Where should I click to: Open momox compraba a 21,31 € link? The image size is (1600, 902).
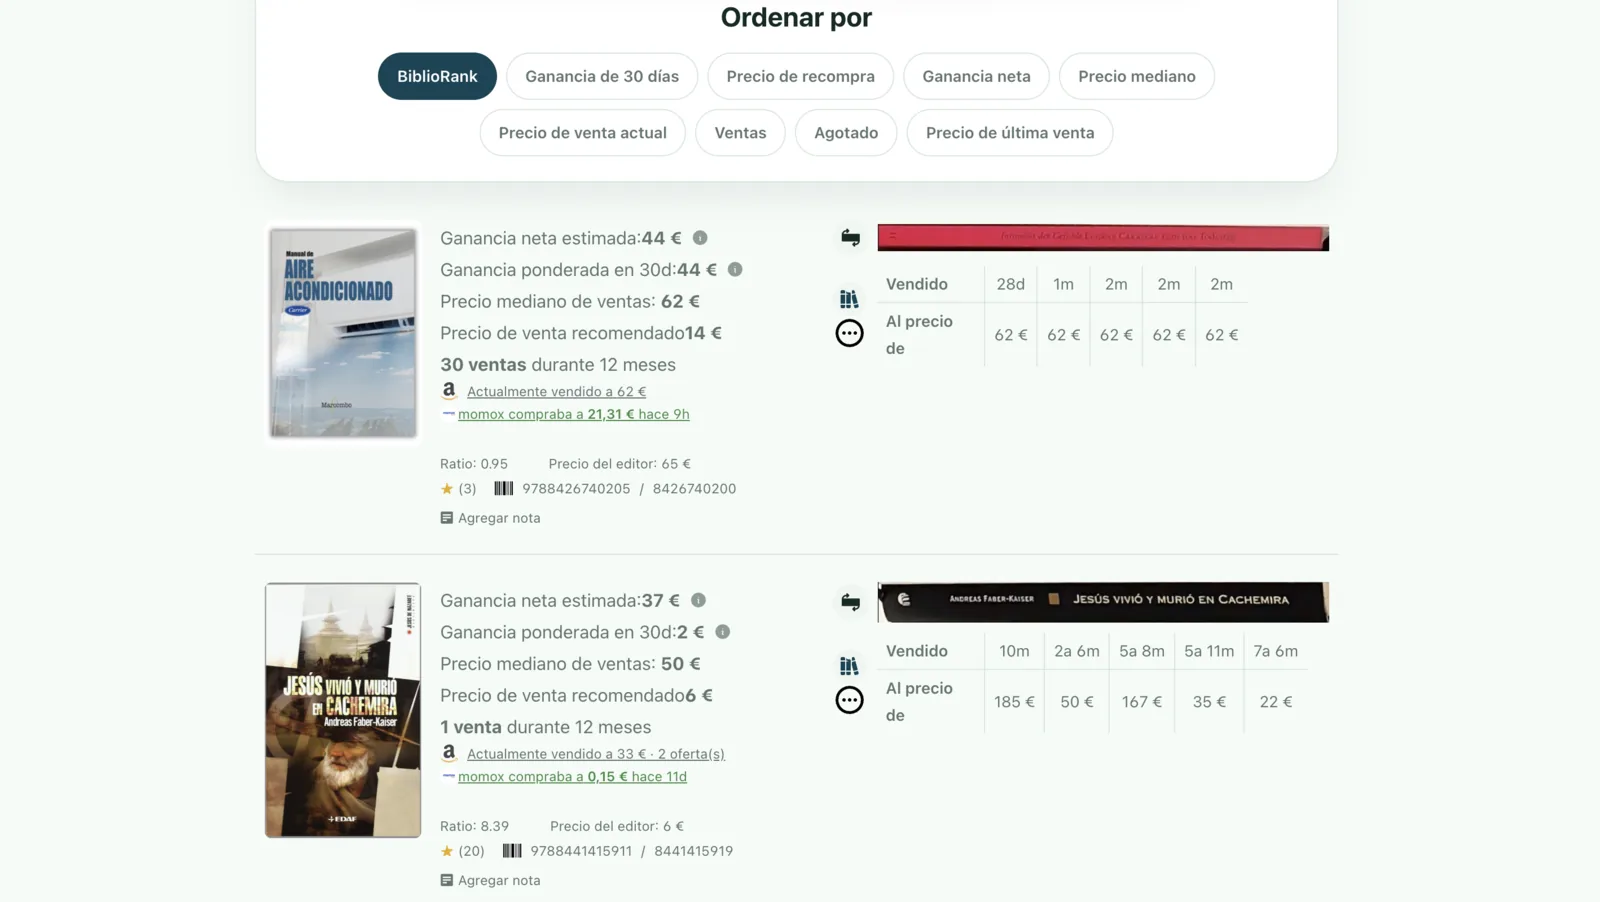(x=574, y=414)
